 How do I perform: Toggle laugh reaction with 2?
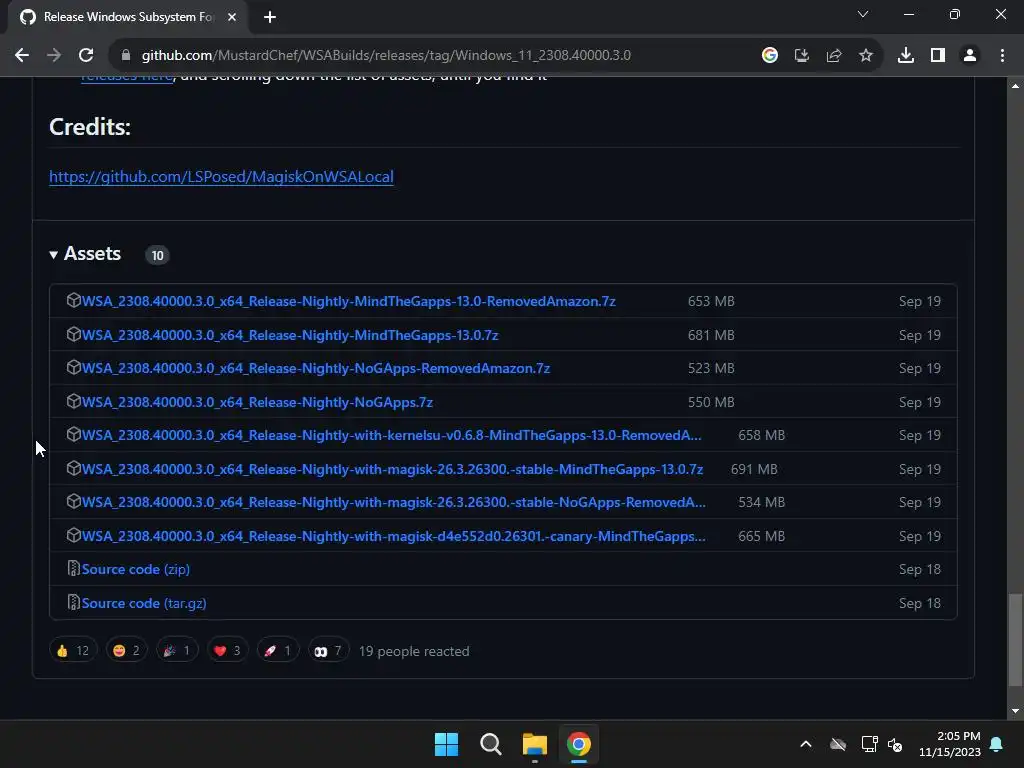[x=126, y=650]
